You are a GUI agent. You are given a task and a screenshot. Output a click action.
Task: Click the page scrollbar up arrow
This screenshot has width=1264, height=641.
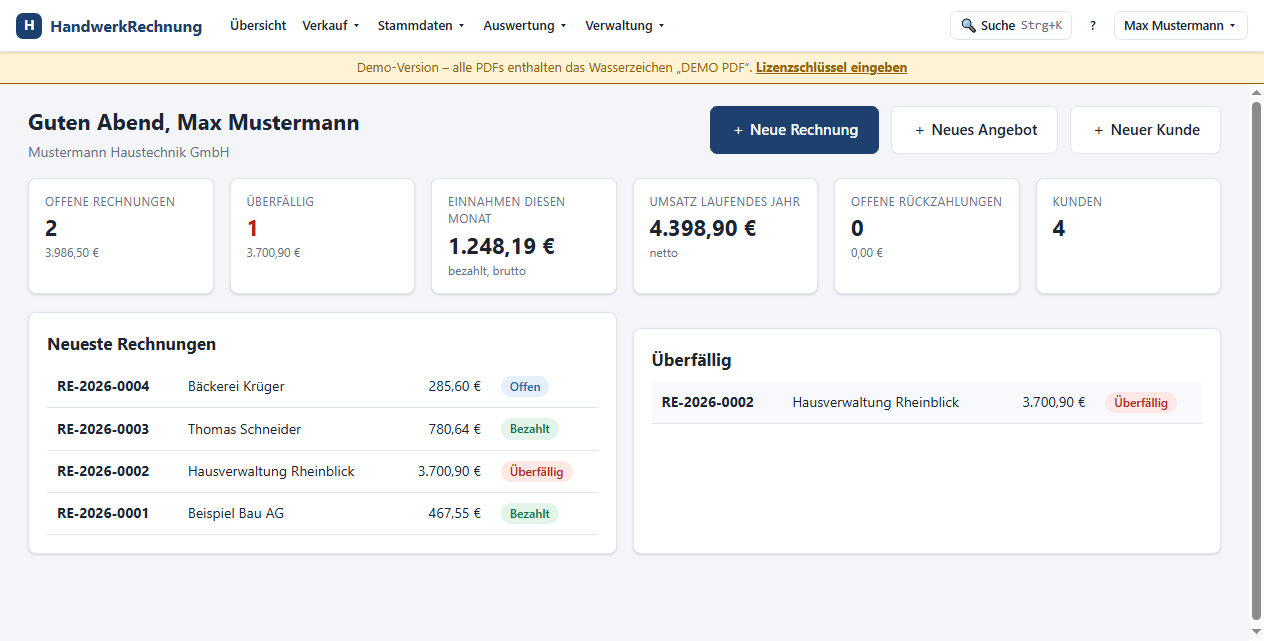click(1256, 93)
